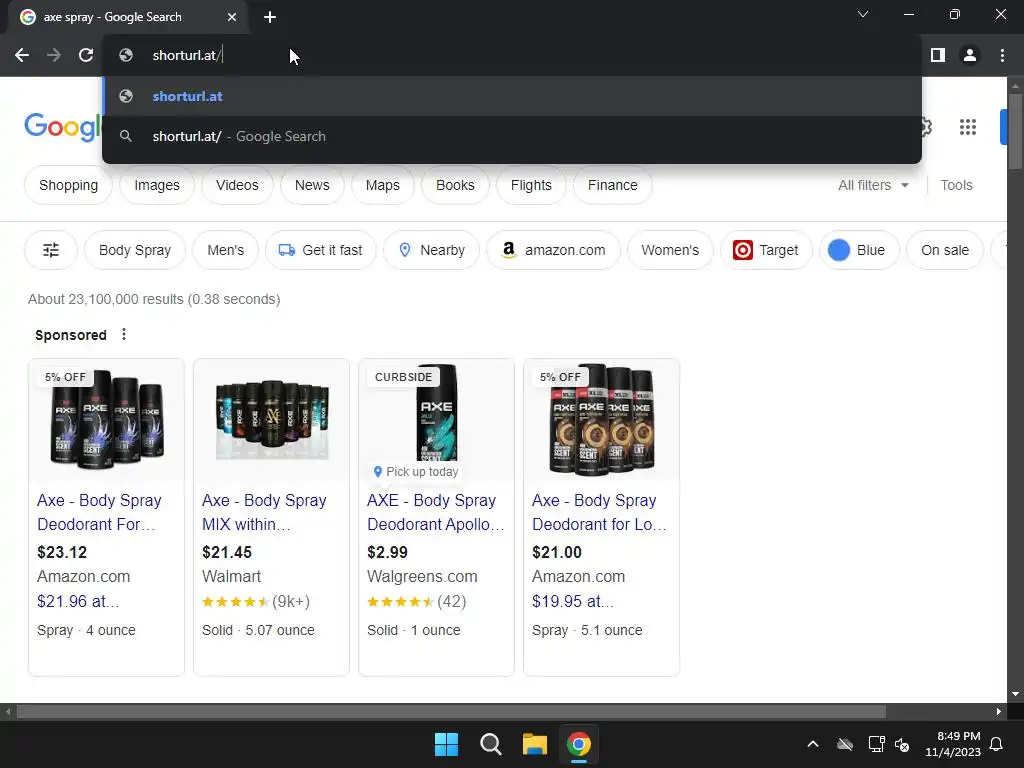Image resolution: width=1024 pixels, height=768 pixels.
Task: Switch to the Images search tab
Action: tap(157, 185)
